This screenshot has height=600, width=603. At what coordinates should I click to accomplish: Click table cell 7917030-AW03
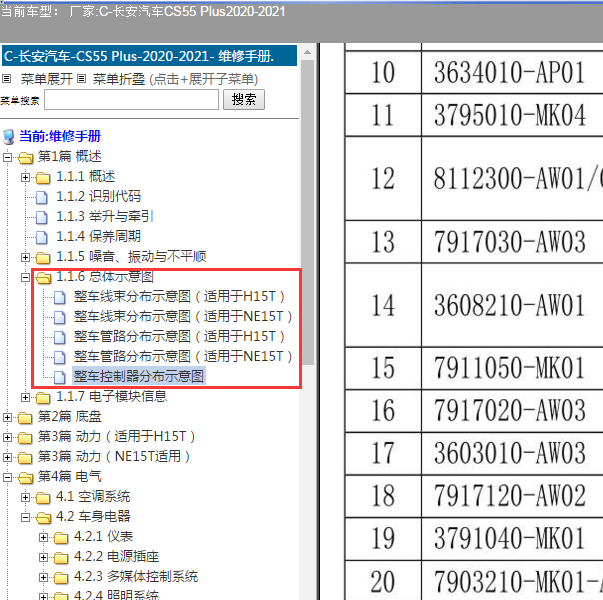pos(512,242)
